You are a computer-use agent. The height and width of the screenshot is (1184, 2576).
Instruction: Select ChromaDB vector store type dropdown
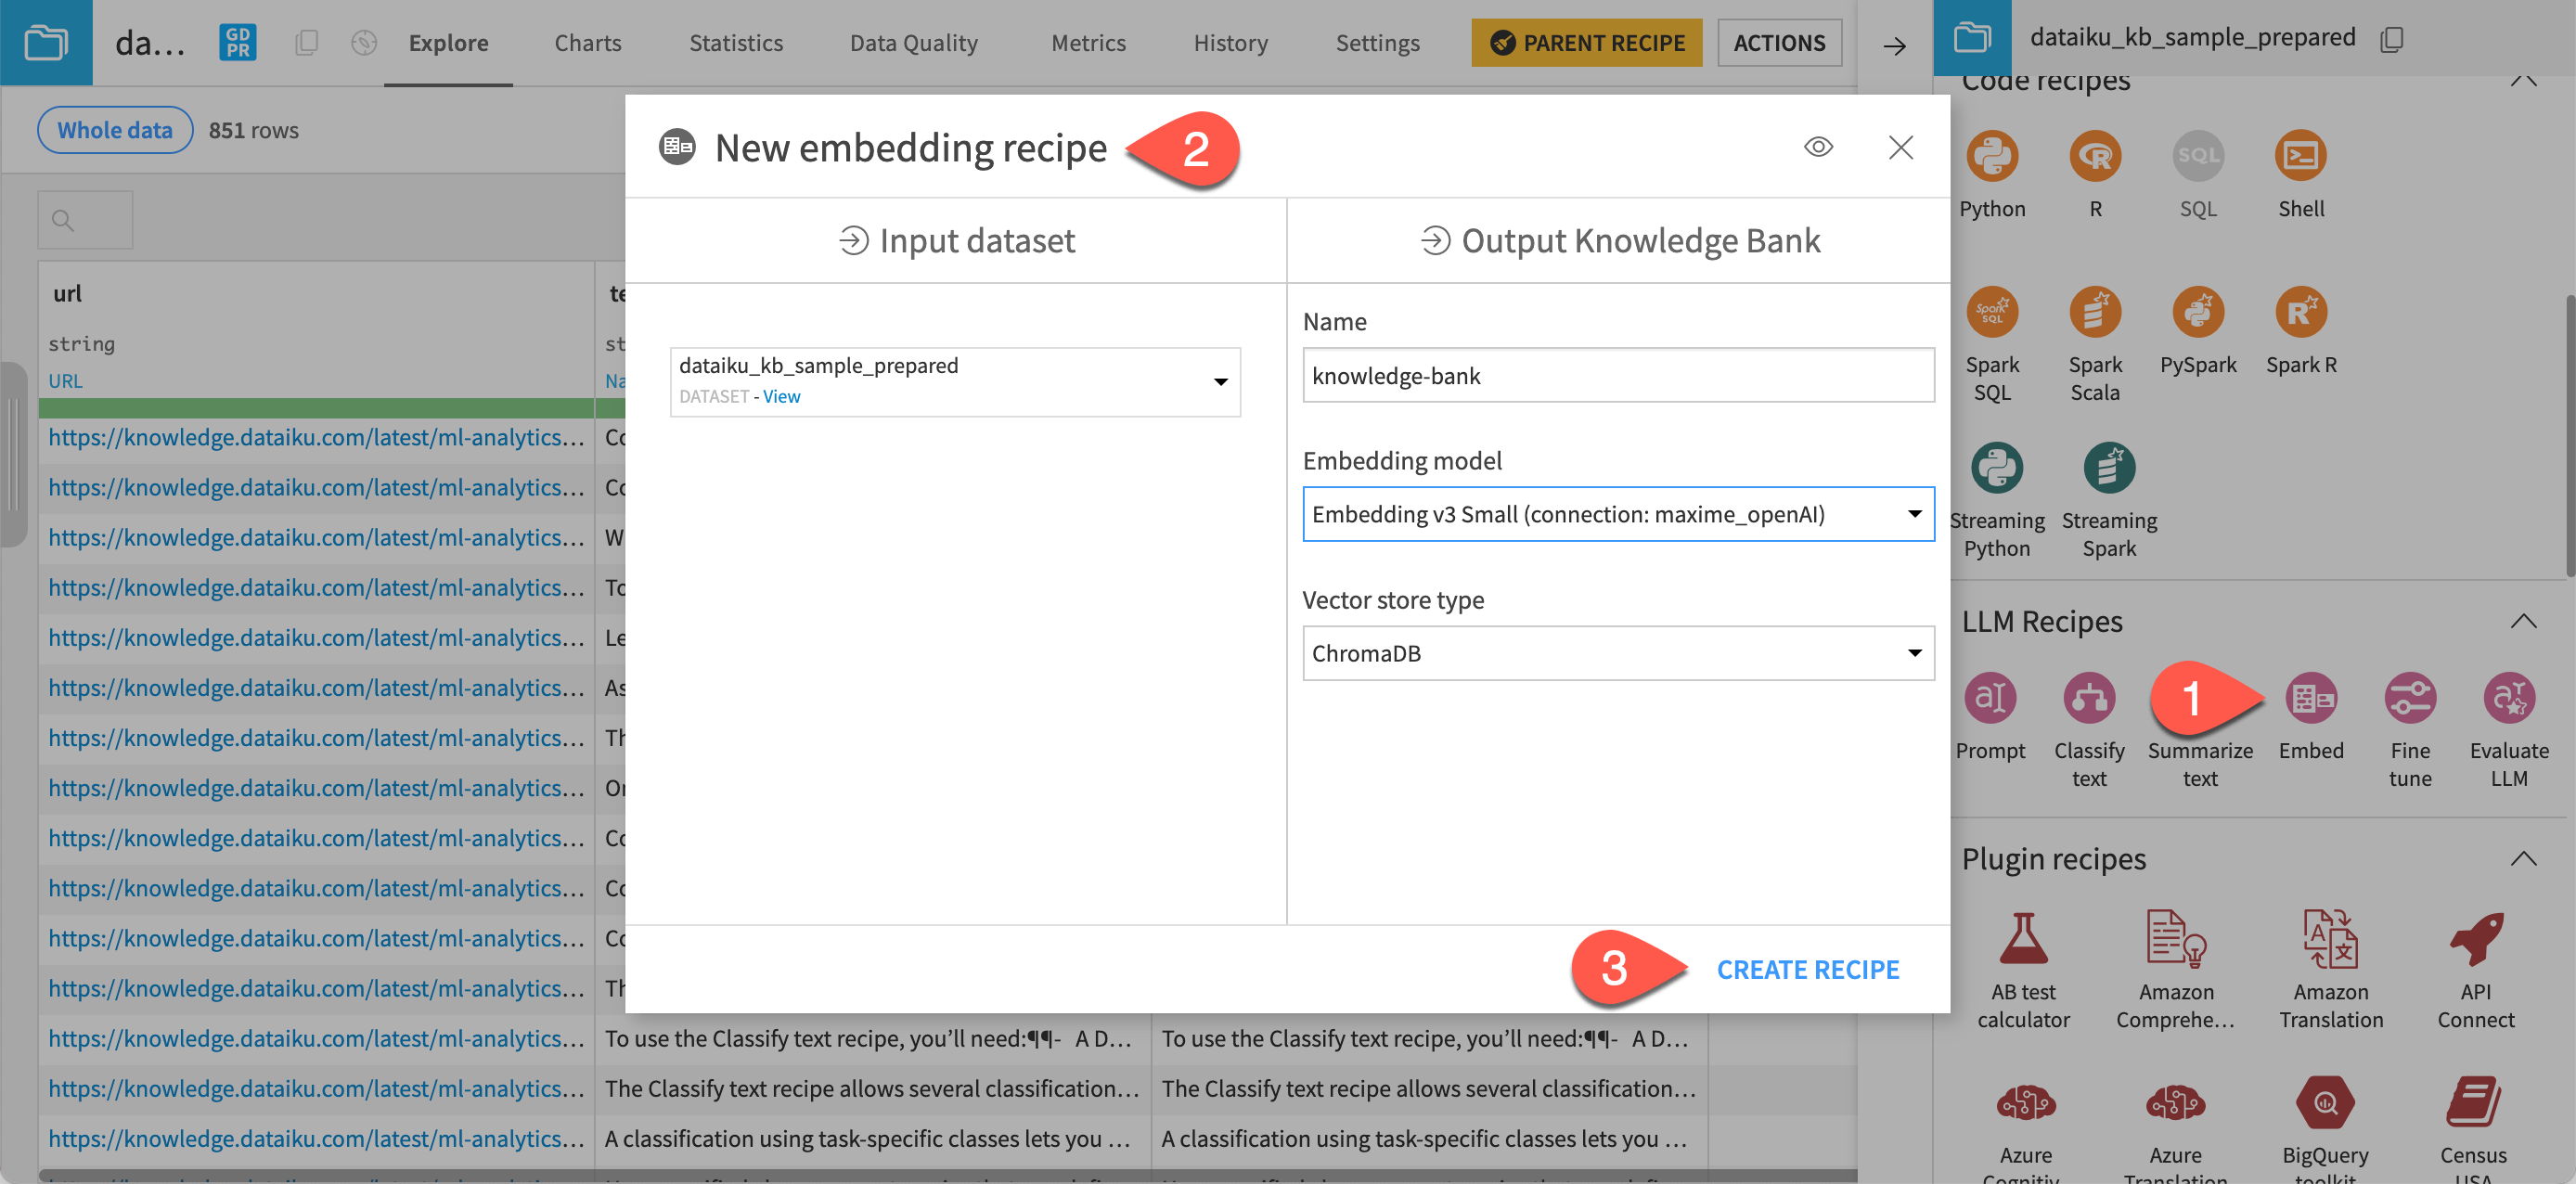click(x=1616, y=652)
